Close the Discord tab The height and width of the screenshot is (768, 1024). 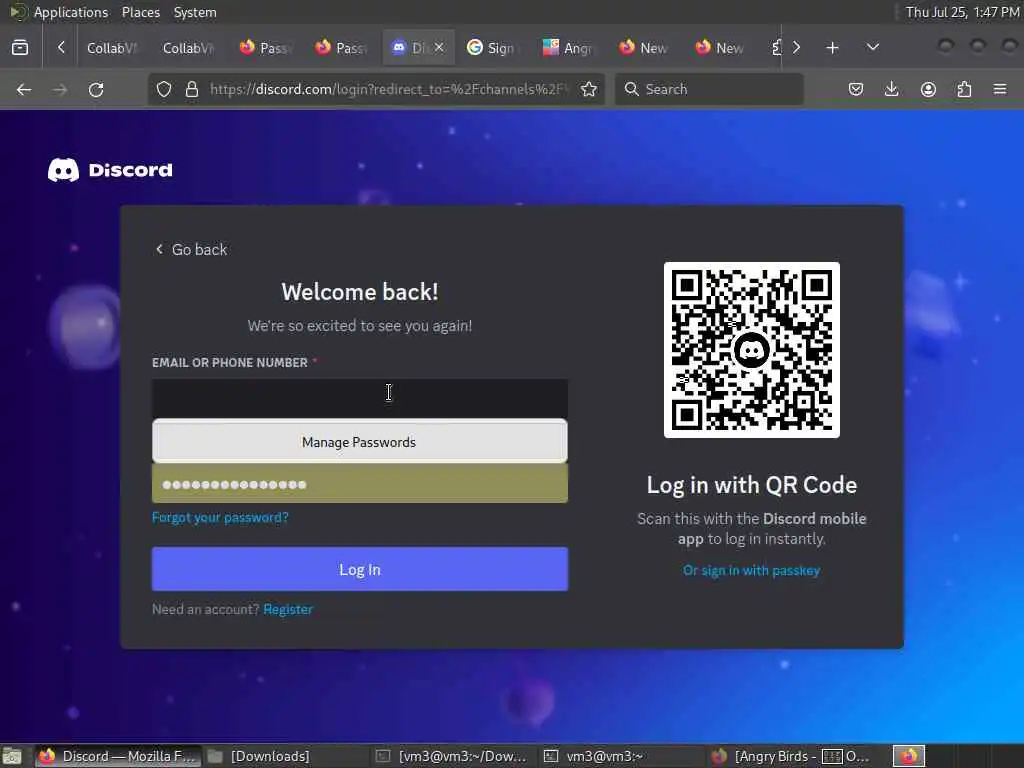(439, 47)
